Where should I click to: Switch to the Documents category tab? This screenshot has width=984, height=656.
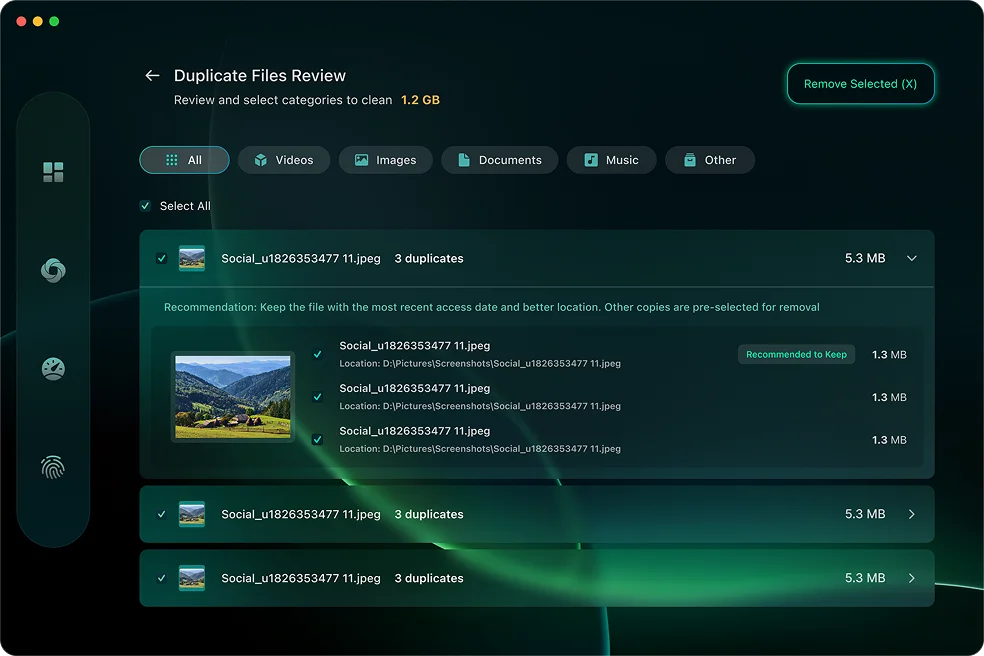(x=500, y=160)
